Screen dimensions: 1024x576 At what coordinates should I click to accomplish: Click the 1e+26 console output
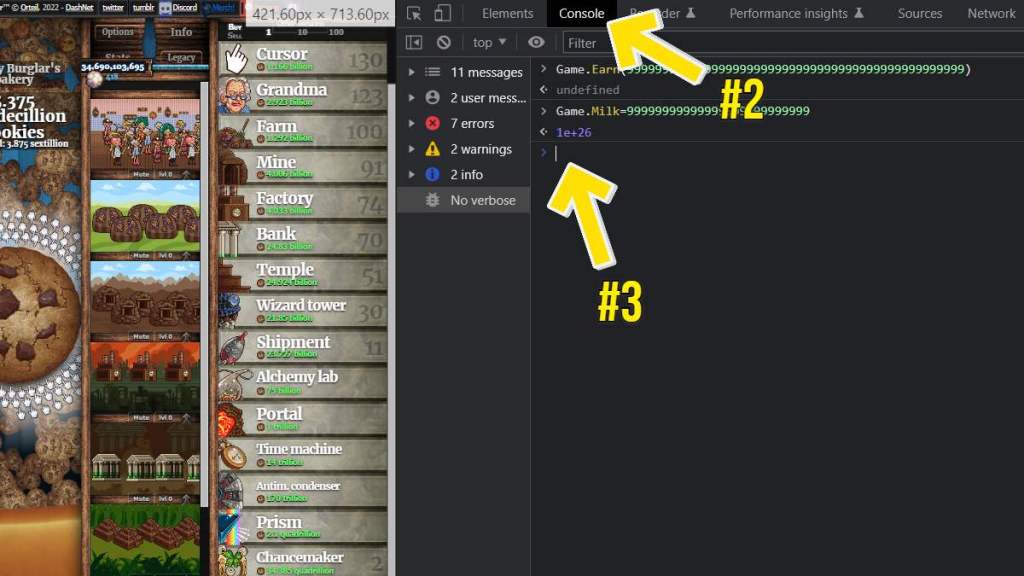click(x=573, y=132)
